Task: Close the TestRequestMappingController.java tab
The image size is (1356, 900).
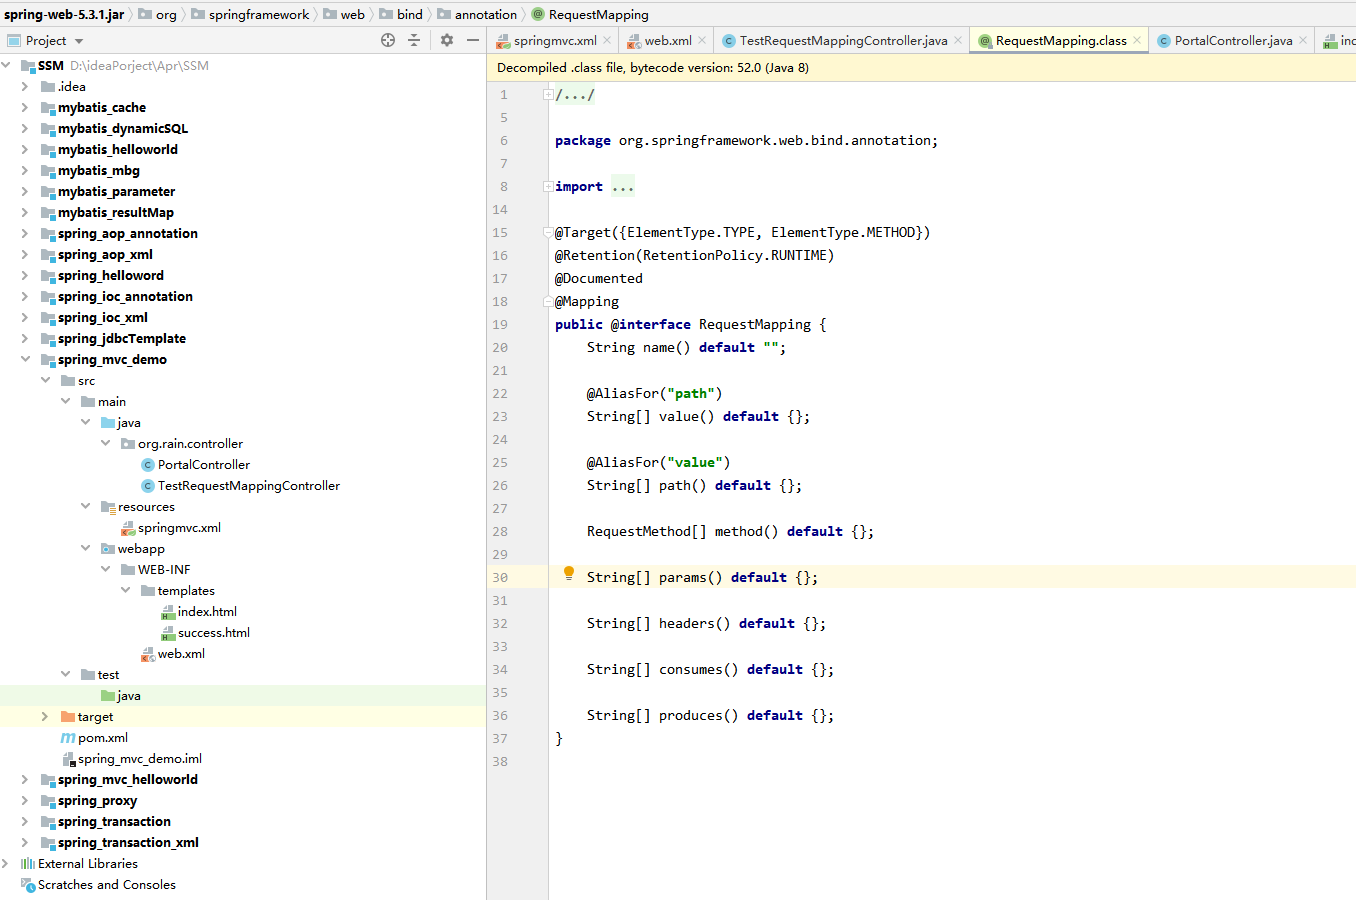Action: [x=958, y=40]
